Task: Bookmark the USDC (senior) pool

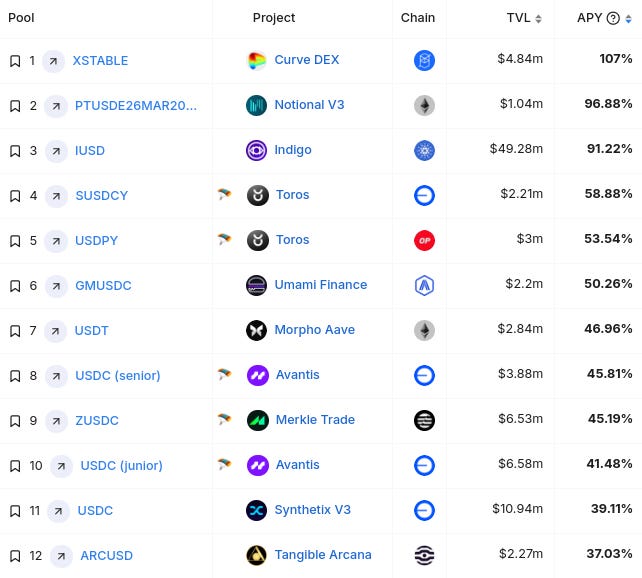Action: (15, 376)
